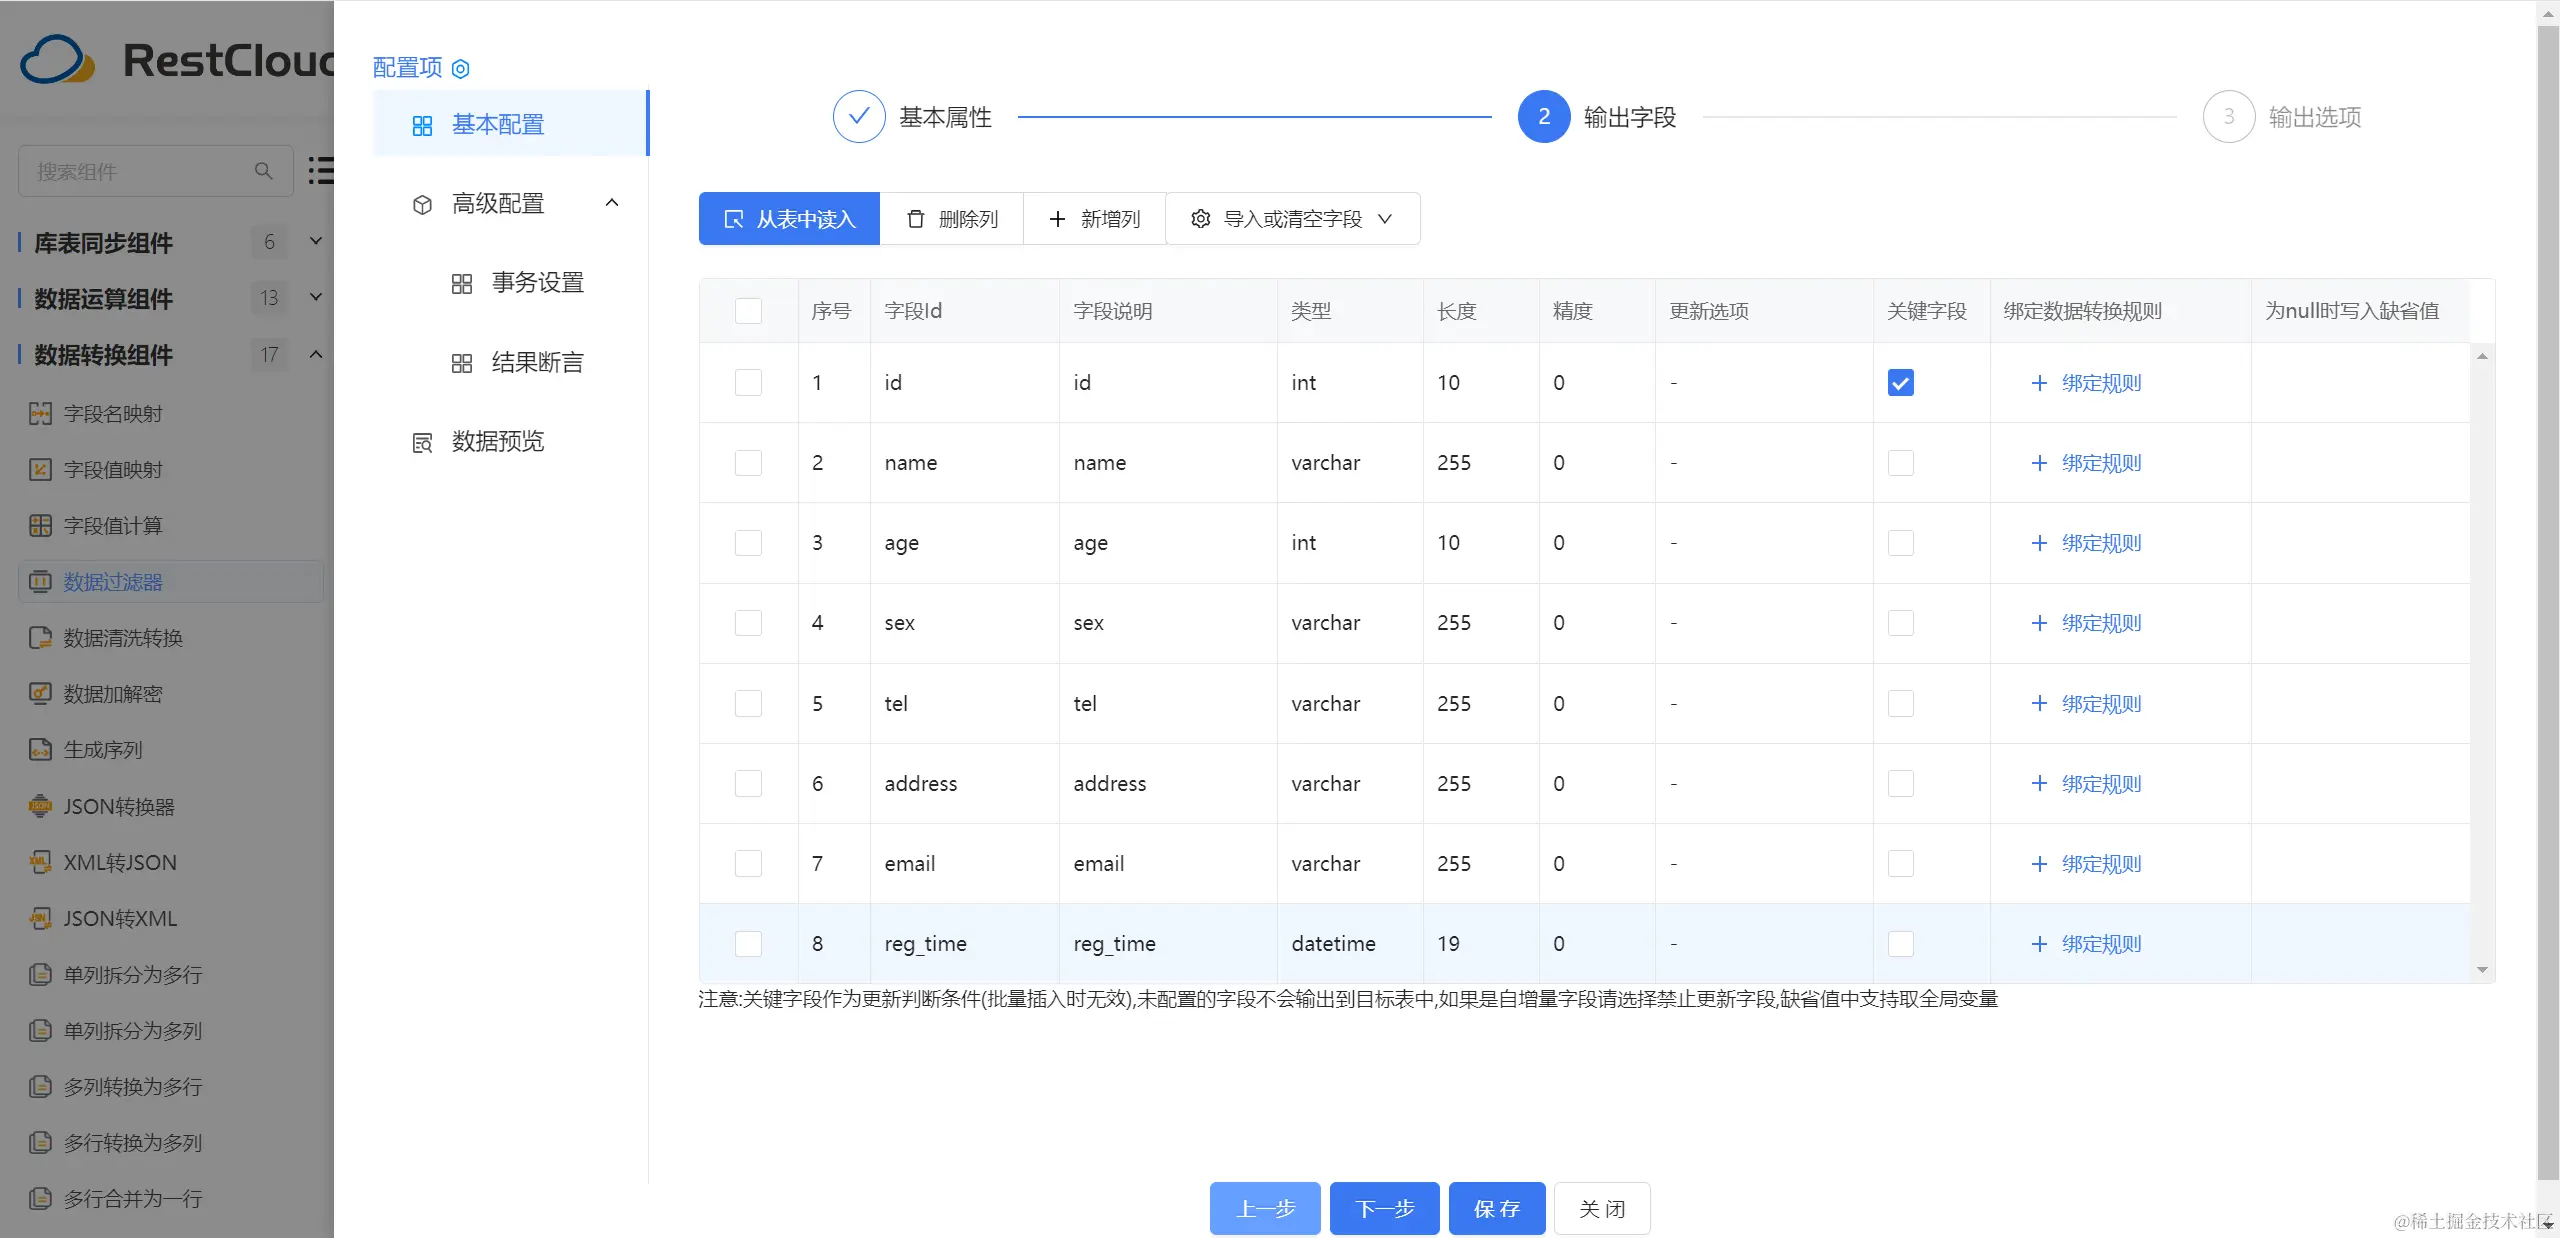This screenshot has height=1238, width=2560.
Task: Click the JSON转换器 component icon
Action: [x=40, y=806]
